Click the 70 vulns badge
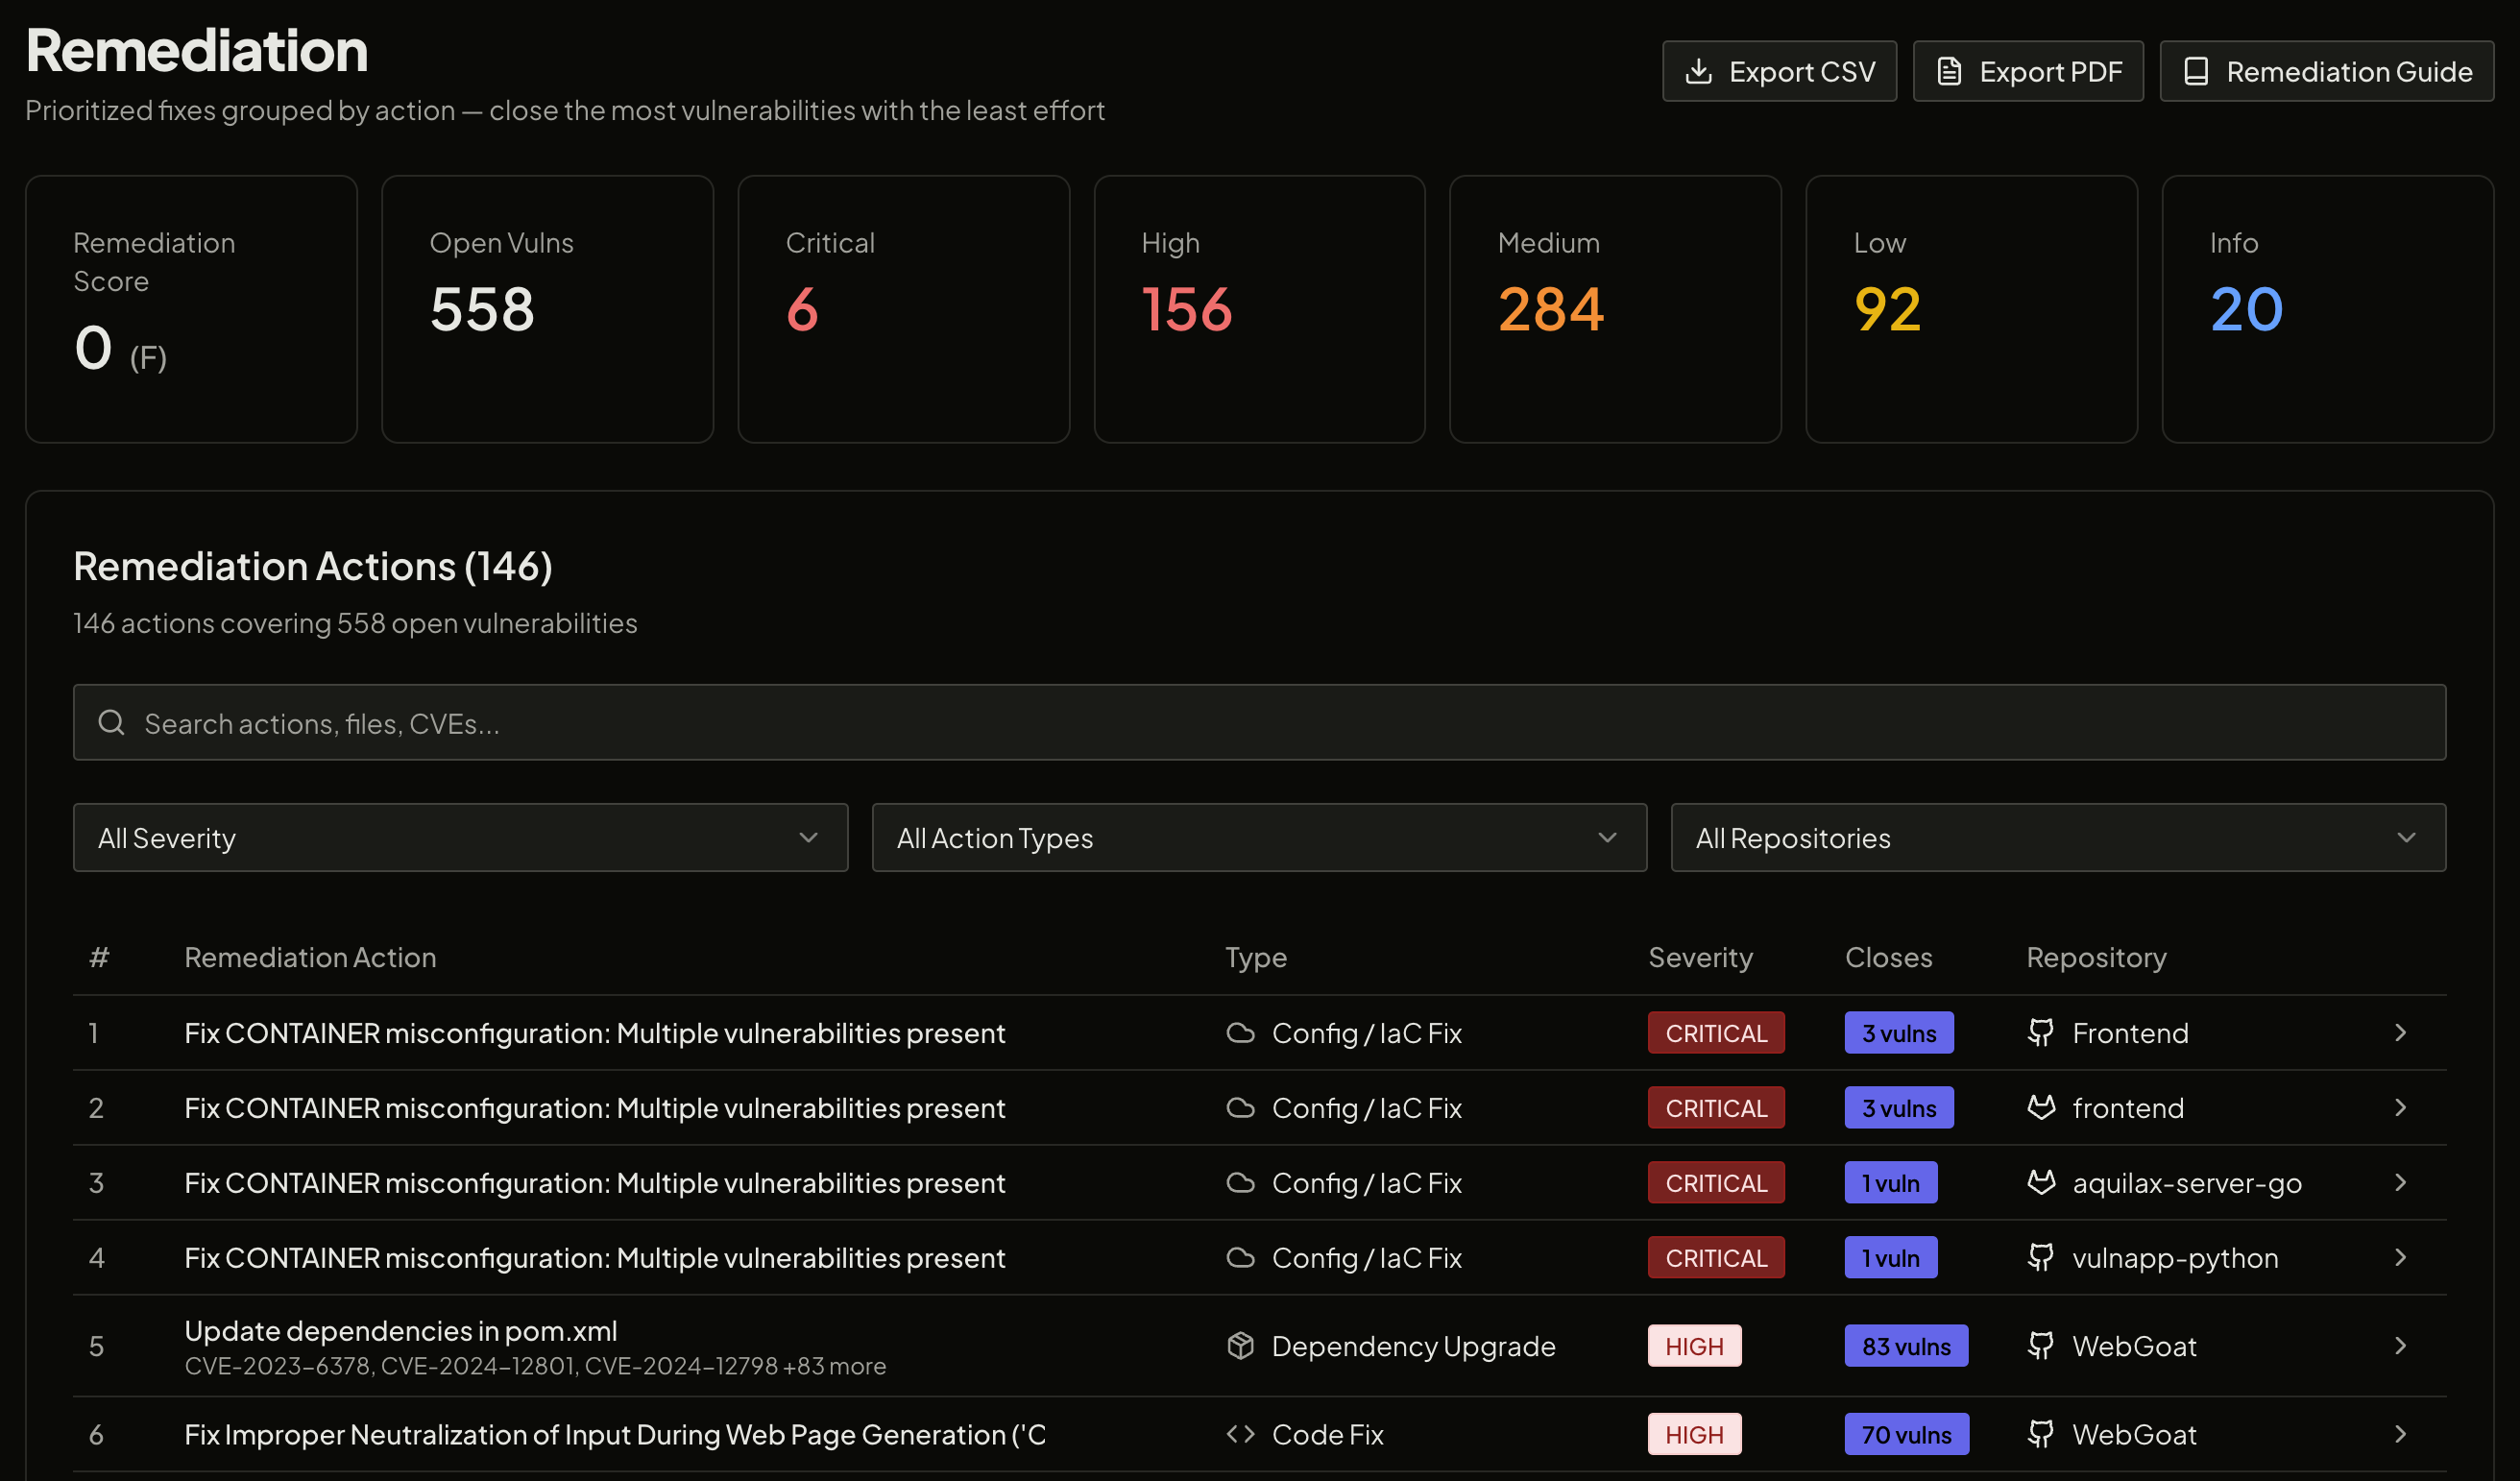 pos(1906,1434)
